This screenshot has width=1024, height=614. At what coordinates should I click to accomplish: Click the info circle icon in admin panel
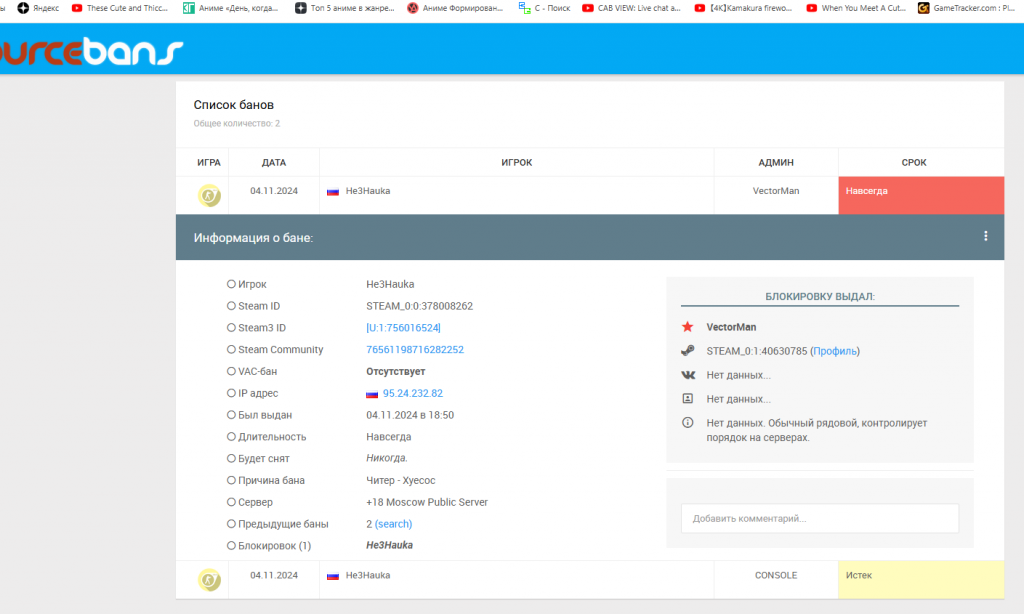[x=687, y=423]
